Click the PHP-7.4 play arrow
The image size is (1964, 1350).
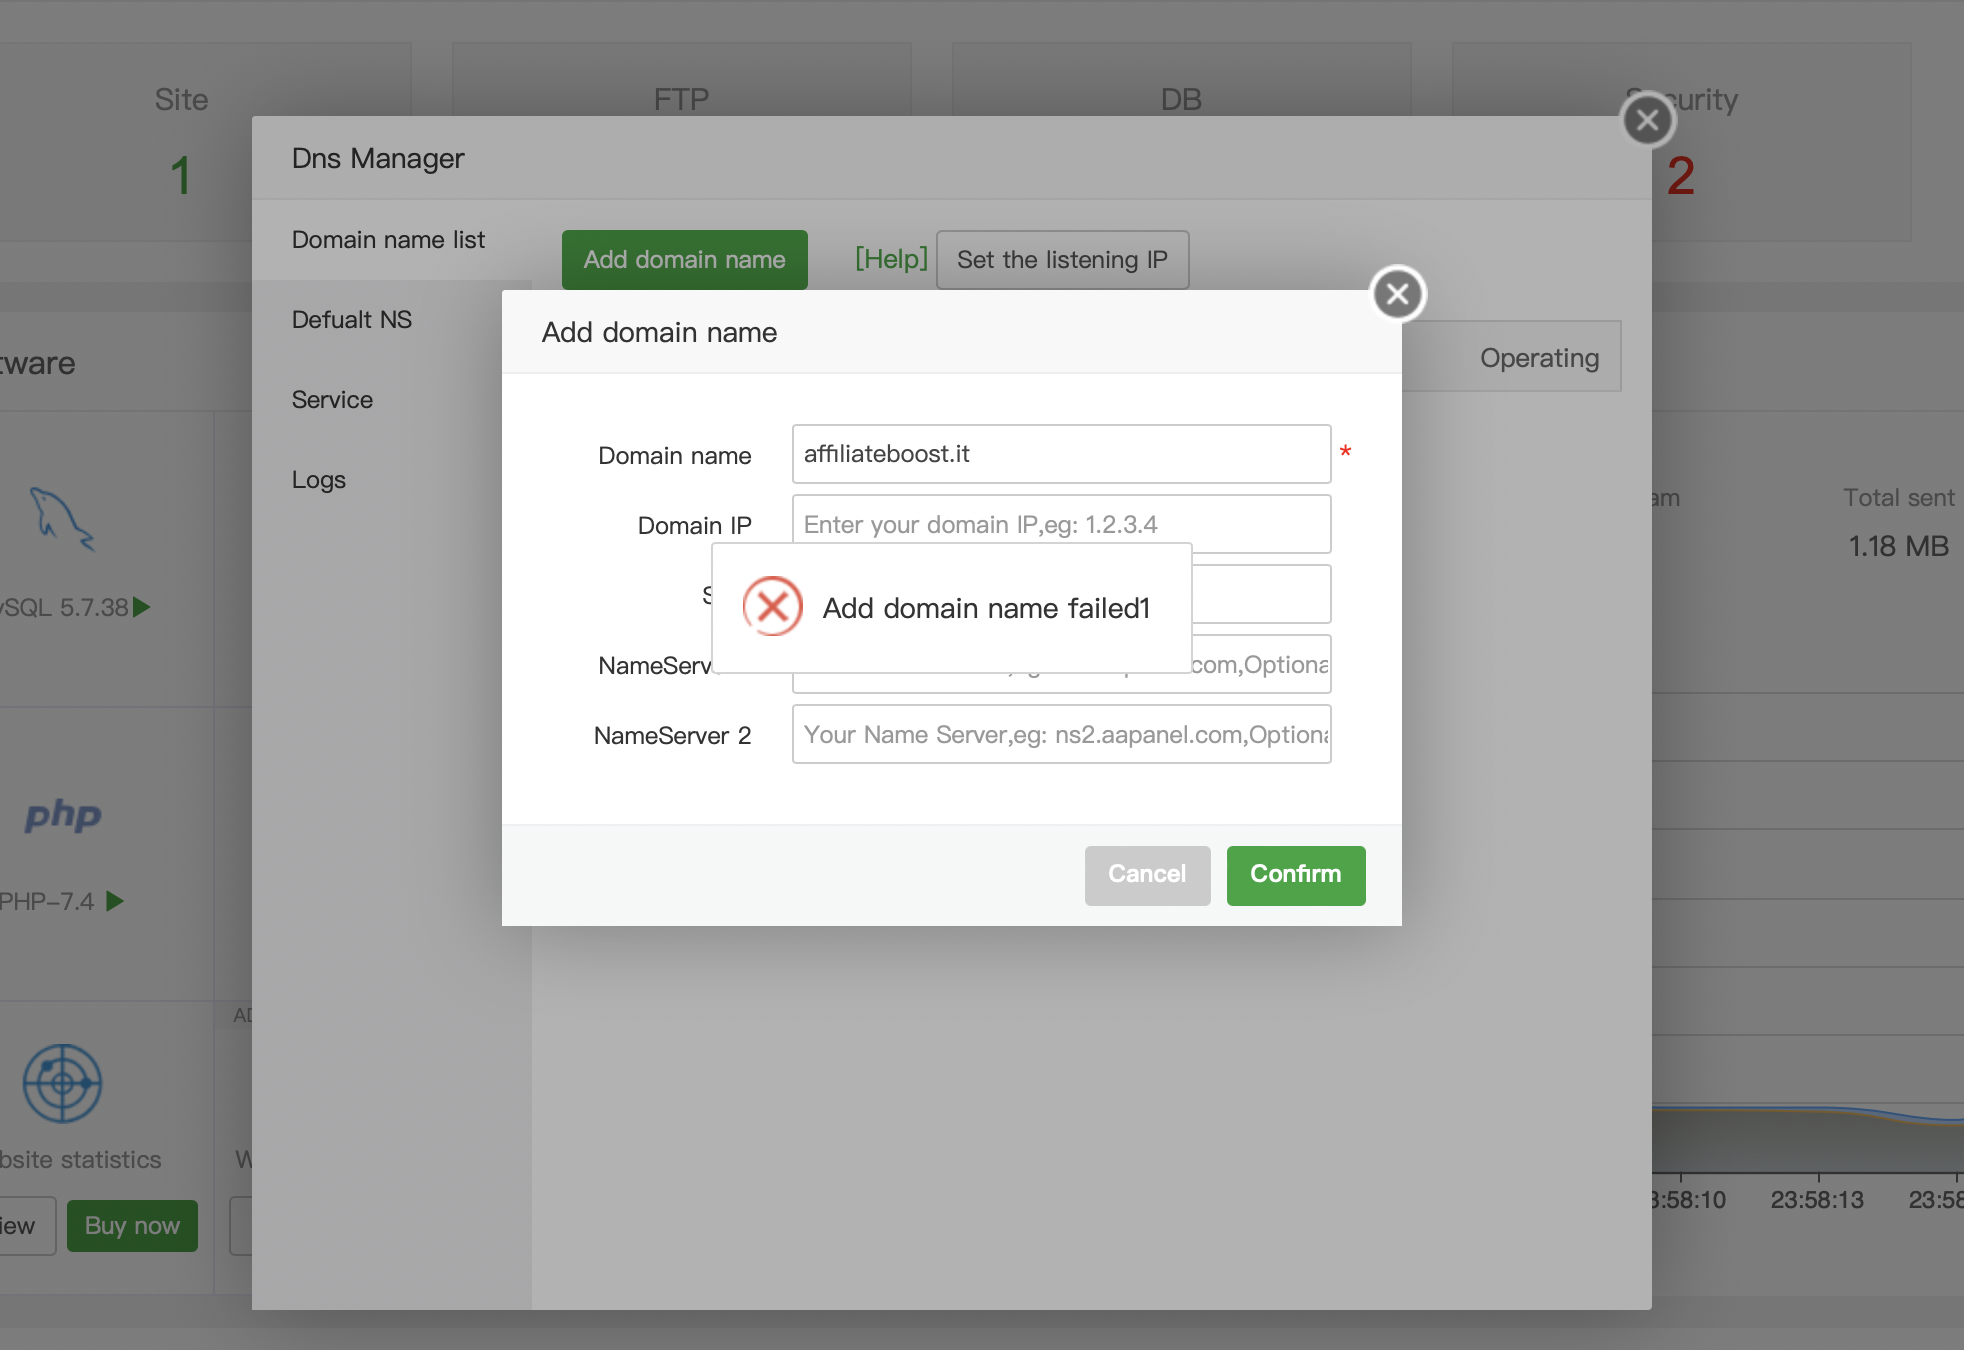(x=115, y=901)
